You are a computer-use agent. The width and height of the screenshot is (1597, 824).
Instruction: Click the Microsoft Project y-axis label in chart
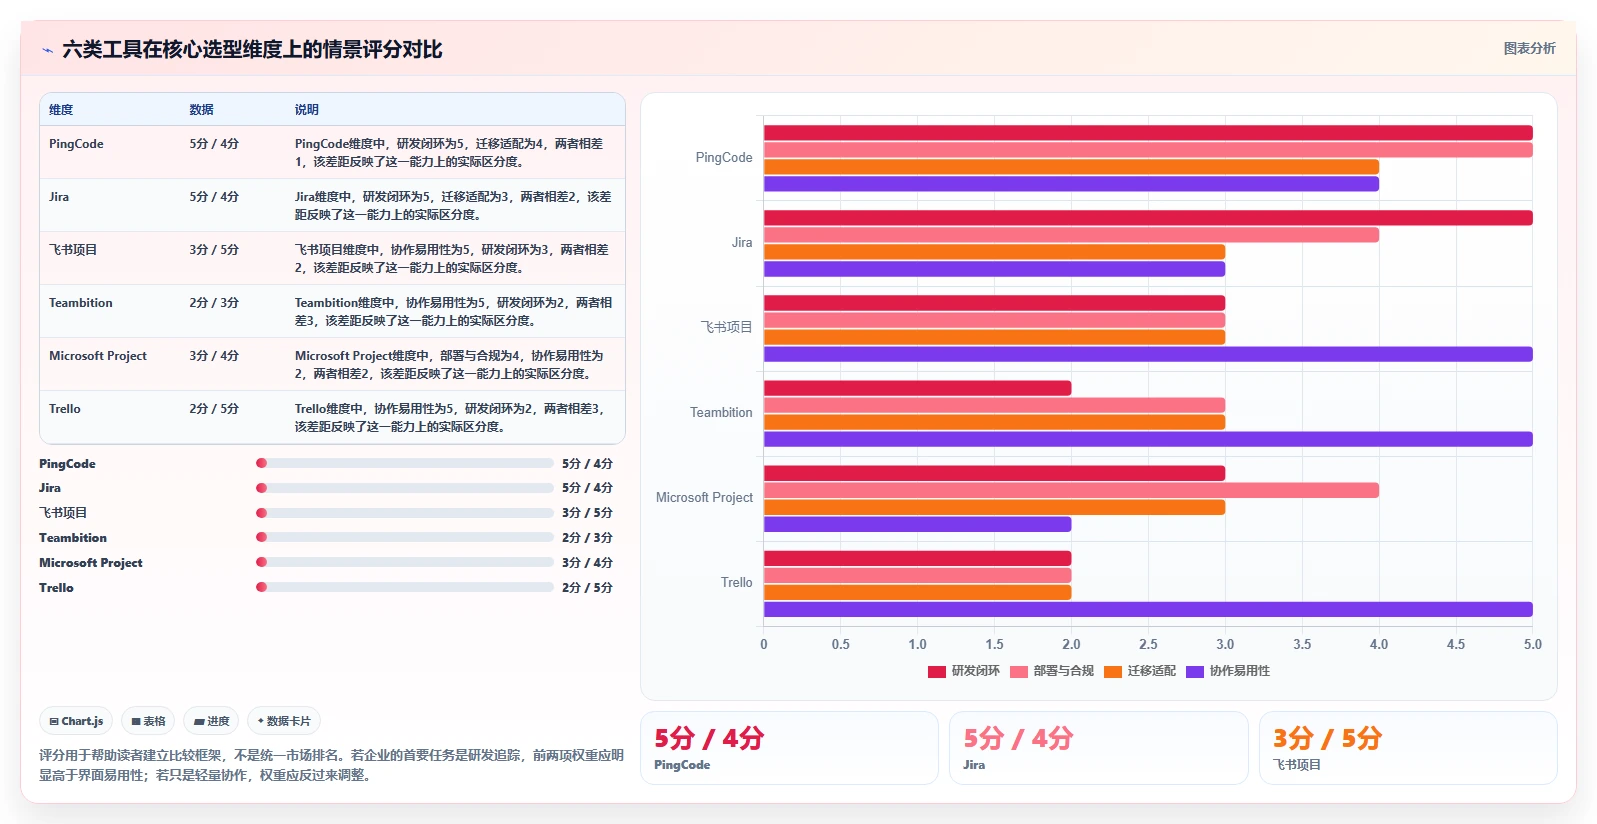point(704,498)
